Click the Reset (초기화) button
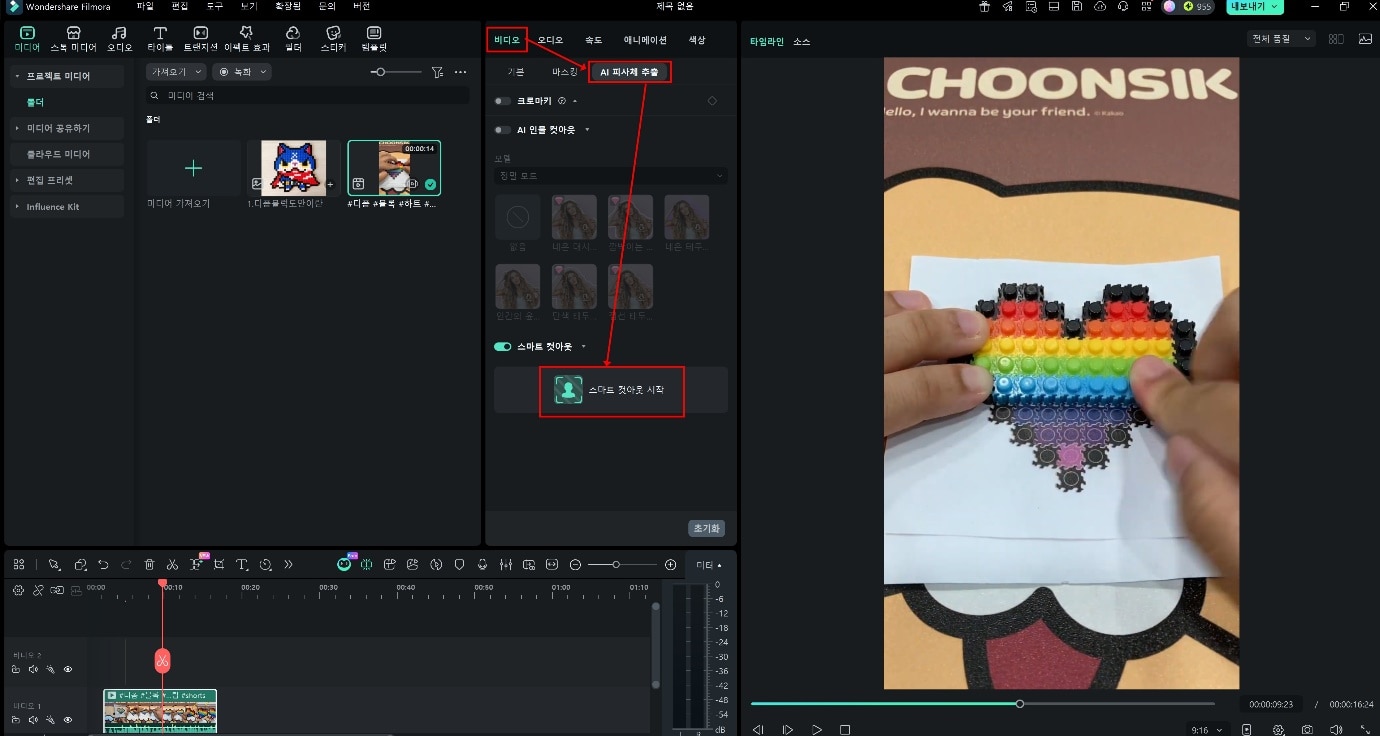The width and height of the screenshot is (1380, 736). (706, 528)
